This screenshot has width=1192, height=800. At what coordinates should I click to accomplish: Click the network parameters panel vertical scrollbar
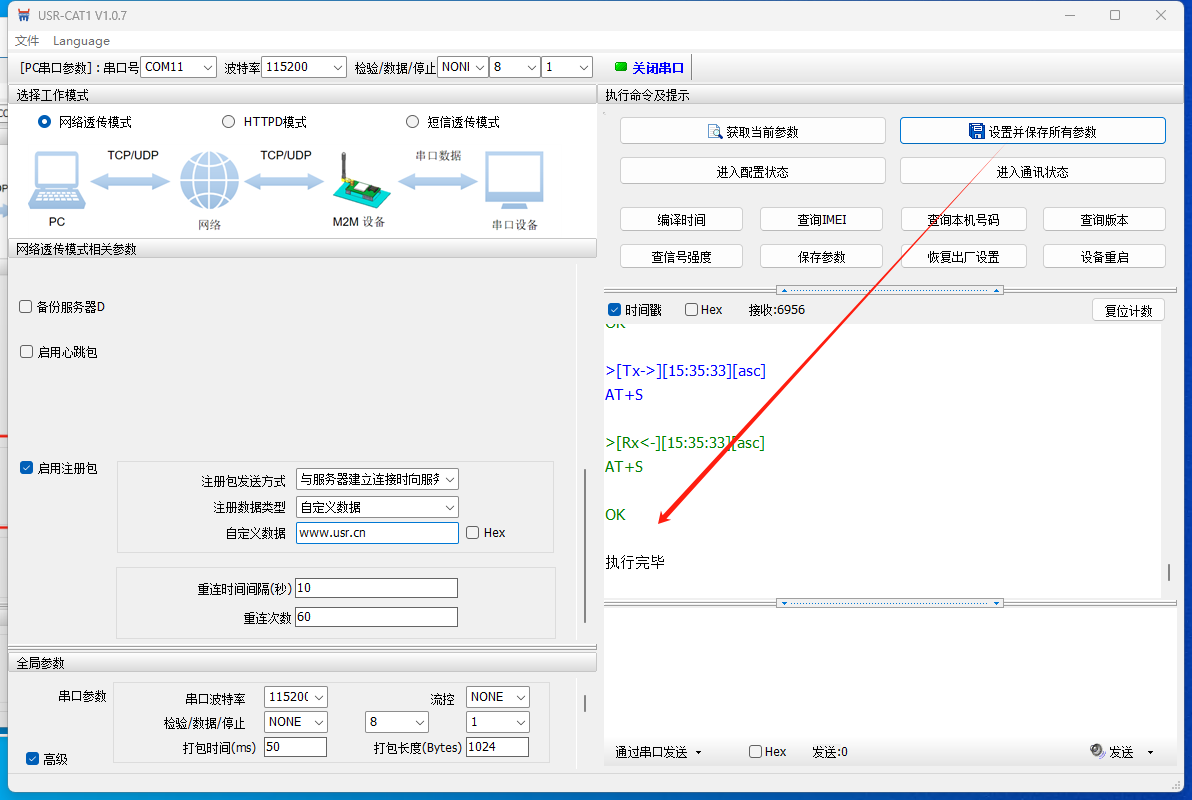coord(585,545)
